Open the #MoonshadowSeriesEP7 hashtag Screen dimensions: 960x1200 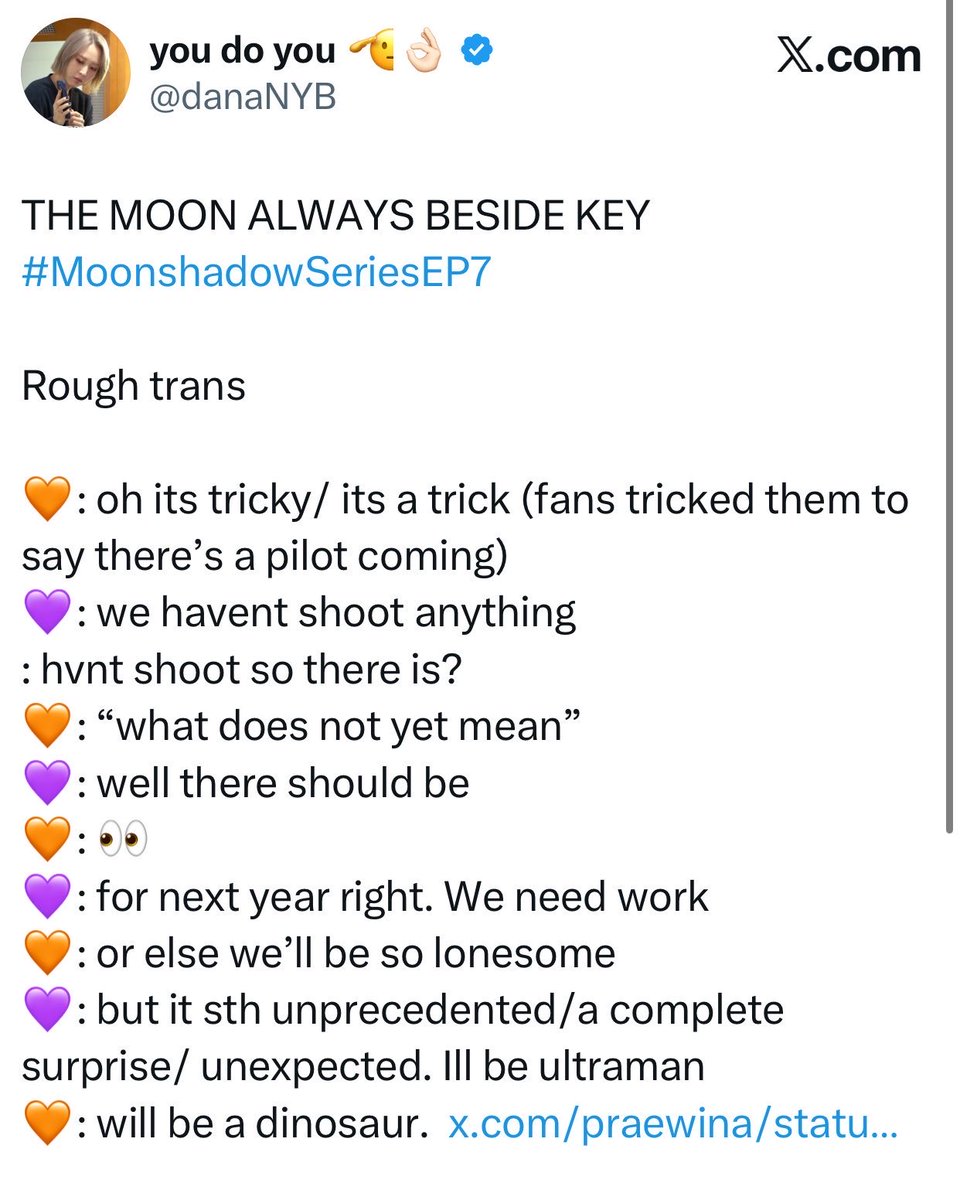256,273
